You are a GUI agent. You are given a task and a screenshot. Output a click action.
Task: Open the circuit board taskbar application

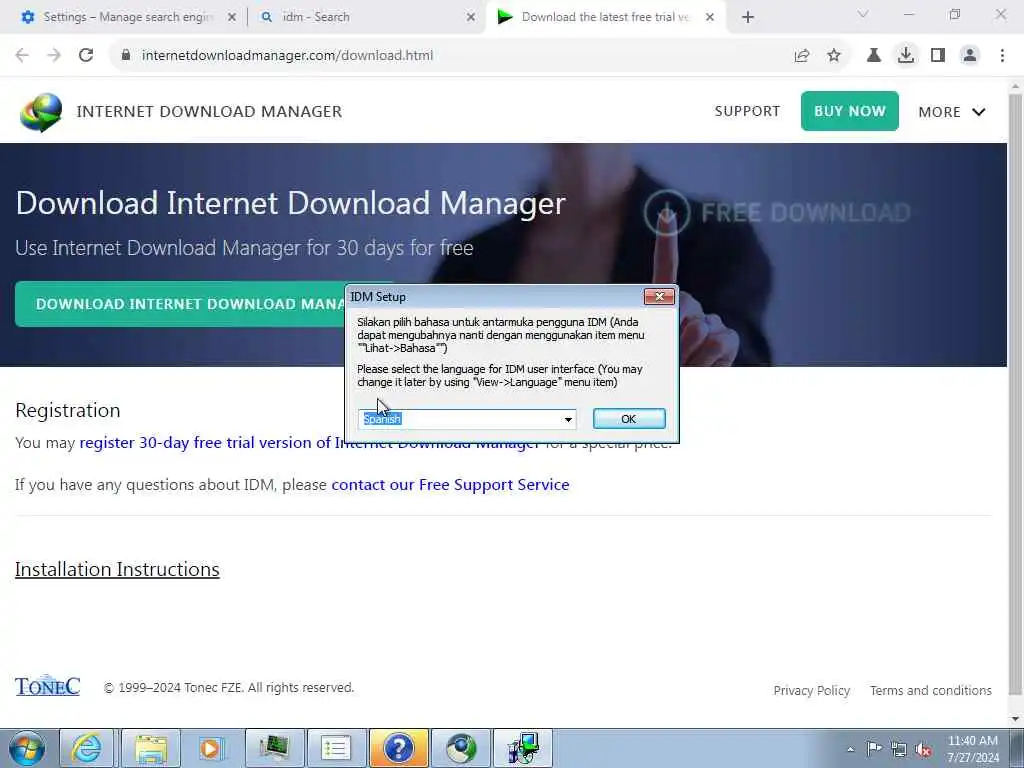tap(274, 748)
